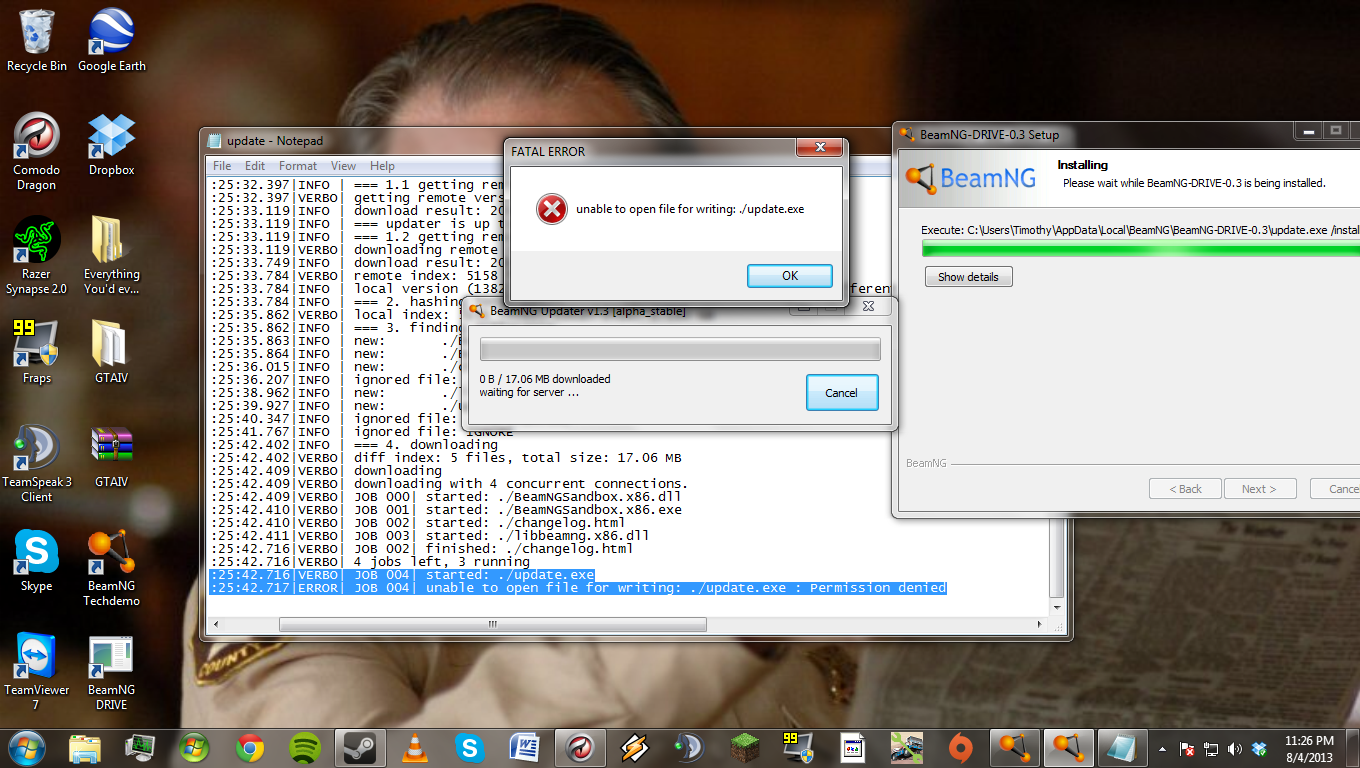This screenshot has height=768, width=1360.
Task: Open the Action Center flag in tray
Action: pos(1188,748)
